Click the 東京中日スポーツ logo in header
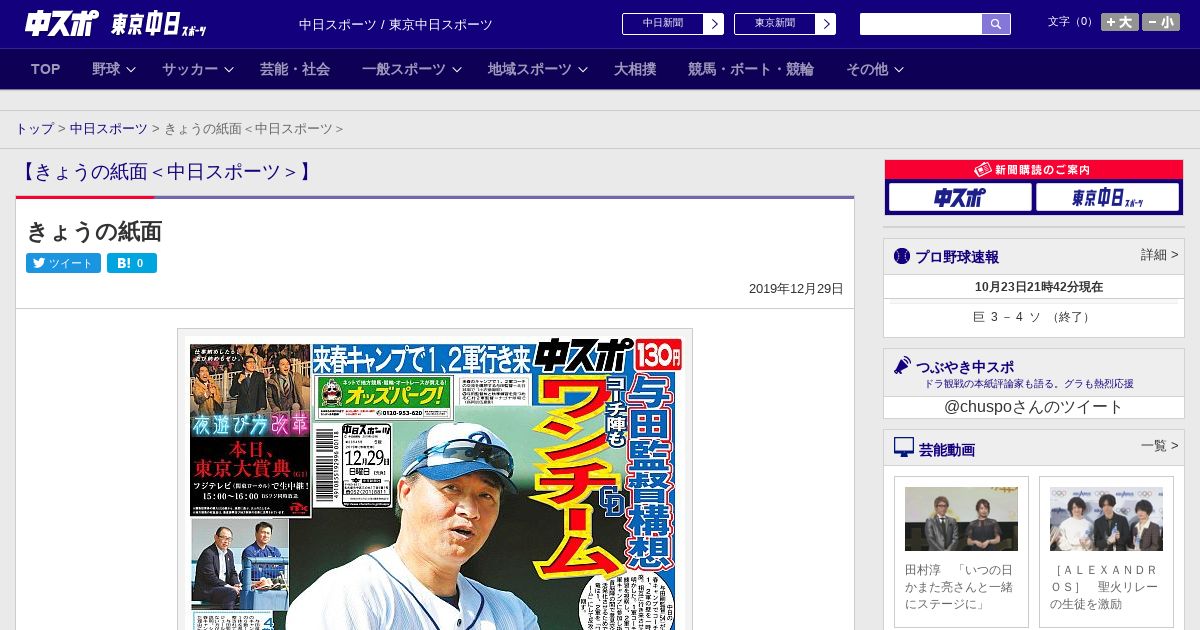1200x630 pixels. tap(159, 24)
